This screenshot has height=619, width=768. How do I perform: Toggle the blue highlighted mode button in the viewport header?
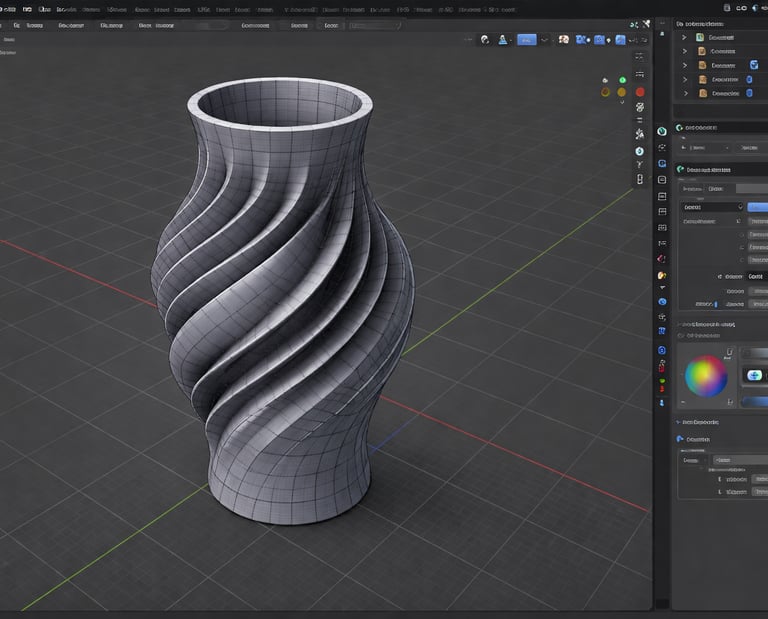point(526,40)
